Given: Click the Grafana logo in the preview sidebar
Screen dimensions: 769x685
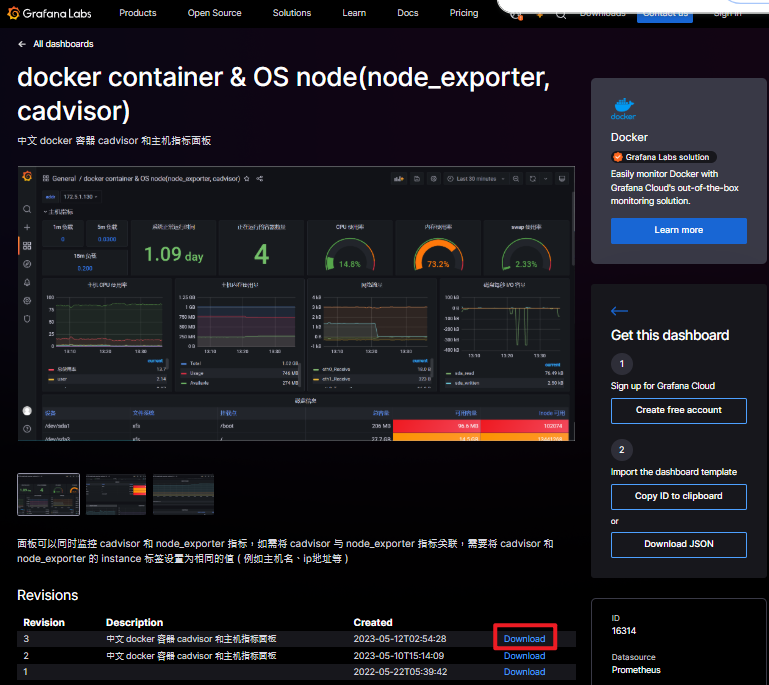Looking at the screenshot, I should (x=27, y=177).
